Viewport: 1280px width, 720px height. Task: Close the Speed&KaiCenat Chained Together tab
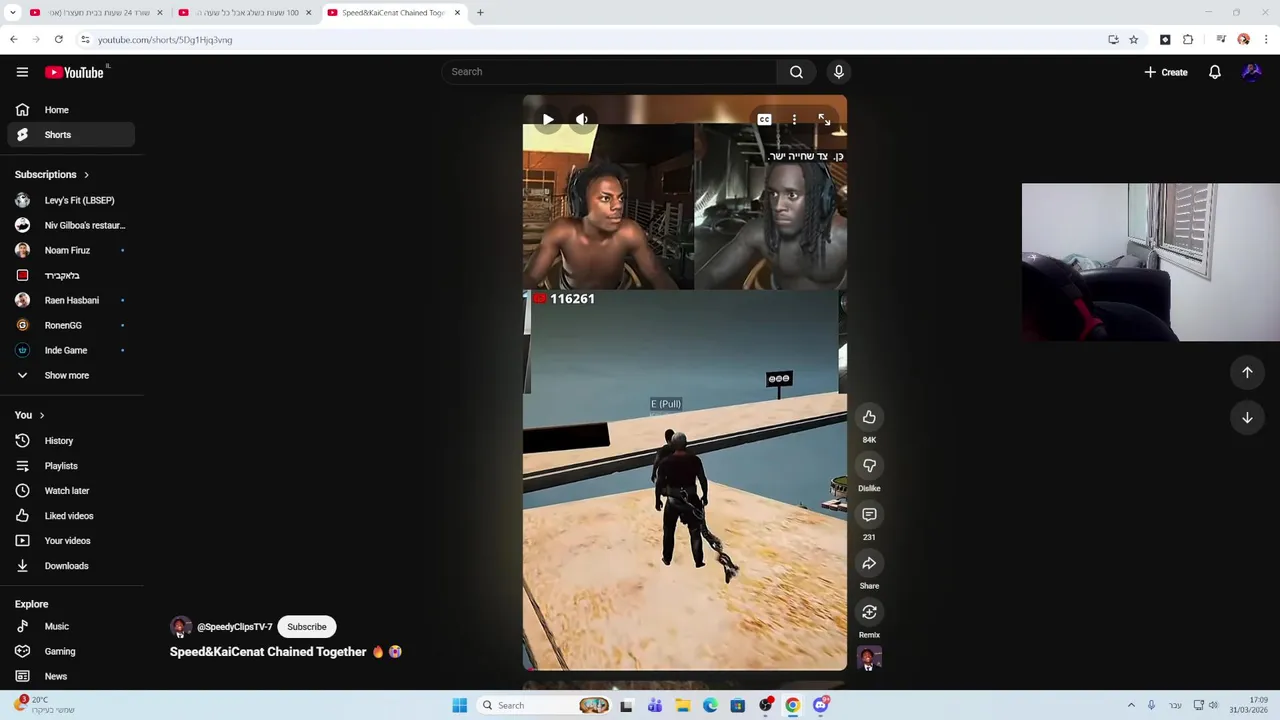coord(458,13)
